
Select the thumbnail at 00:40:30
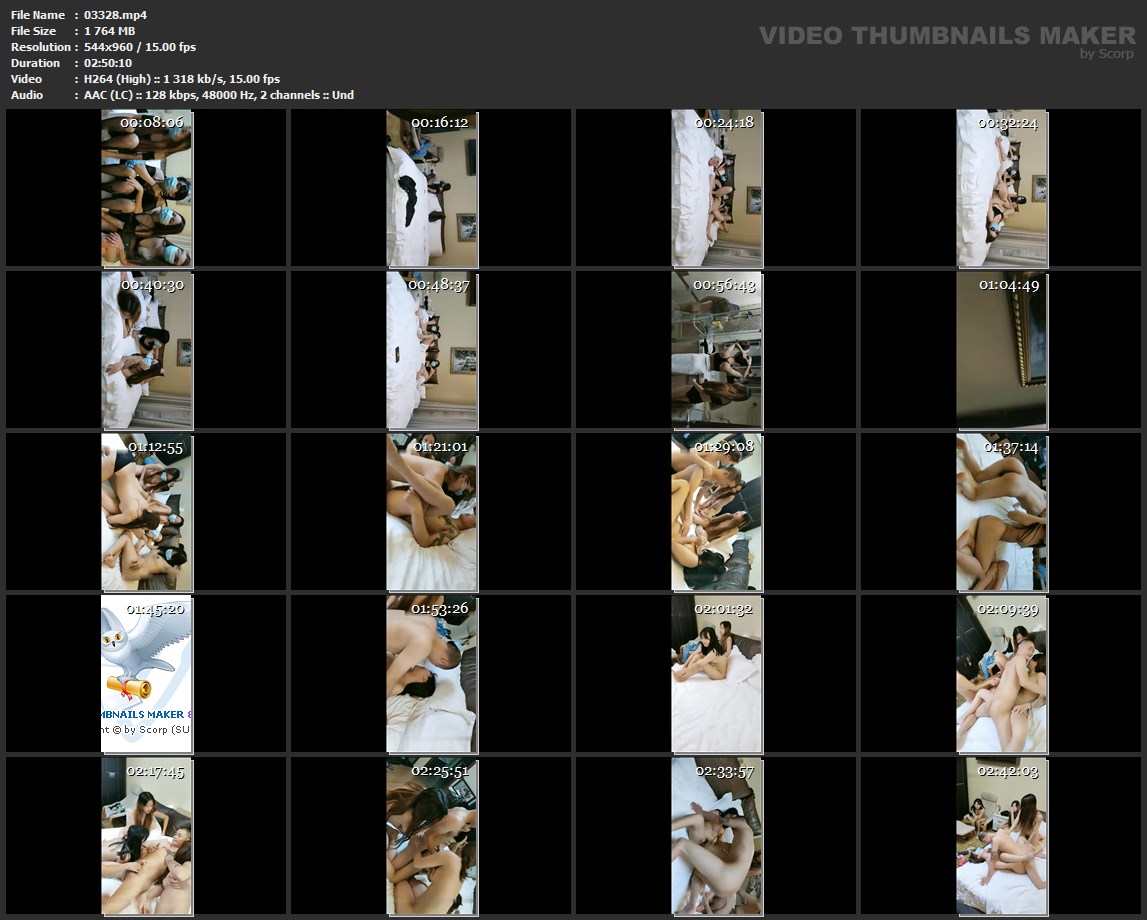146,350
